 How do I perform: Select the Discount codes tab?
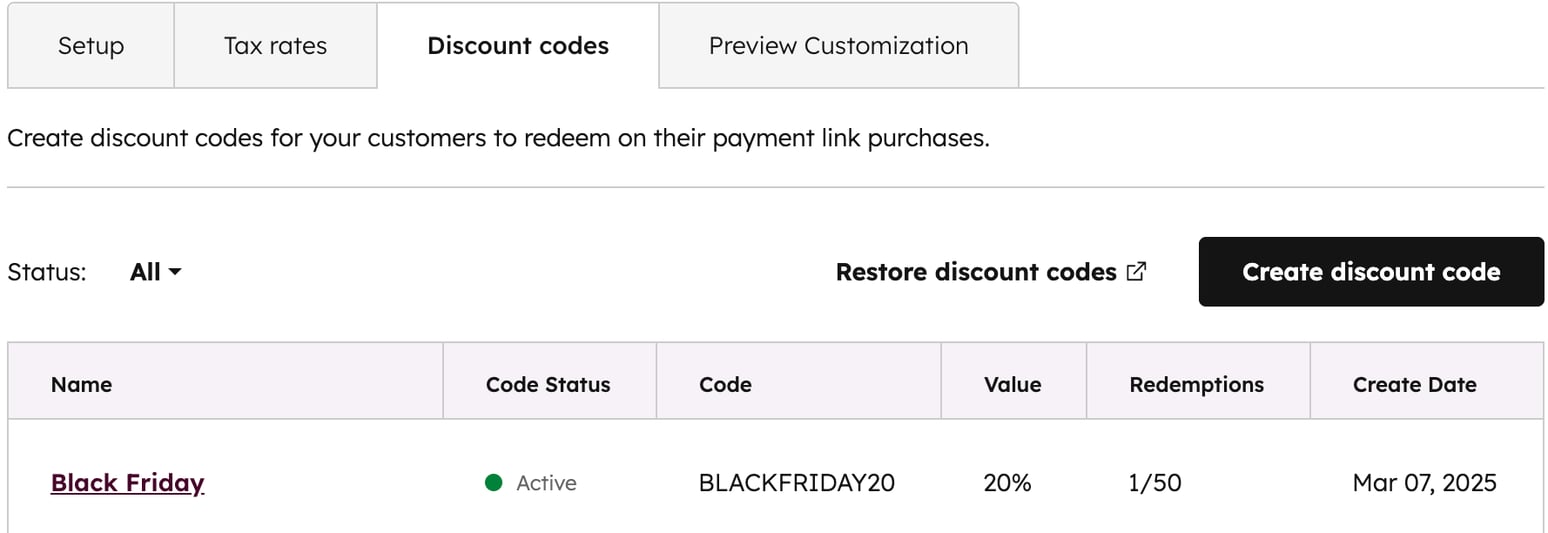[518, 46]
